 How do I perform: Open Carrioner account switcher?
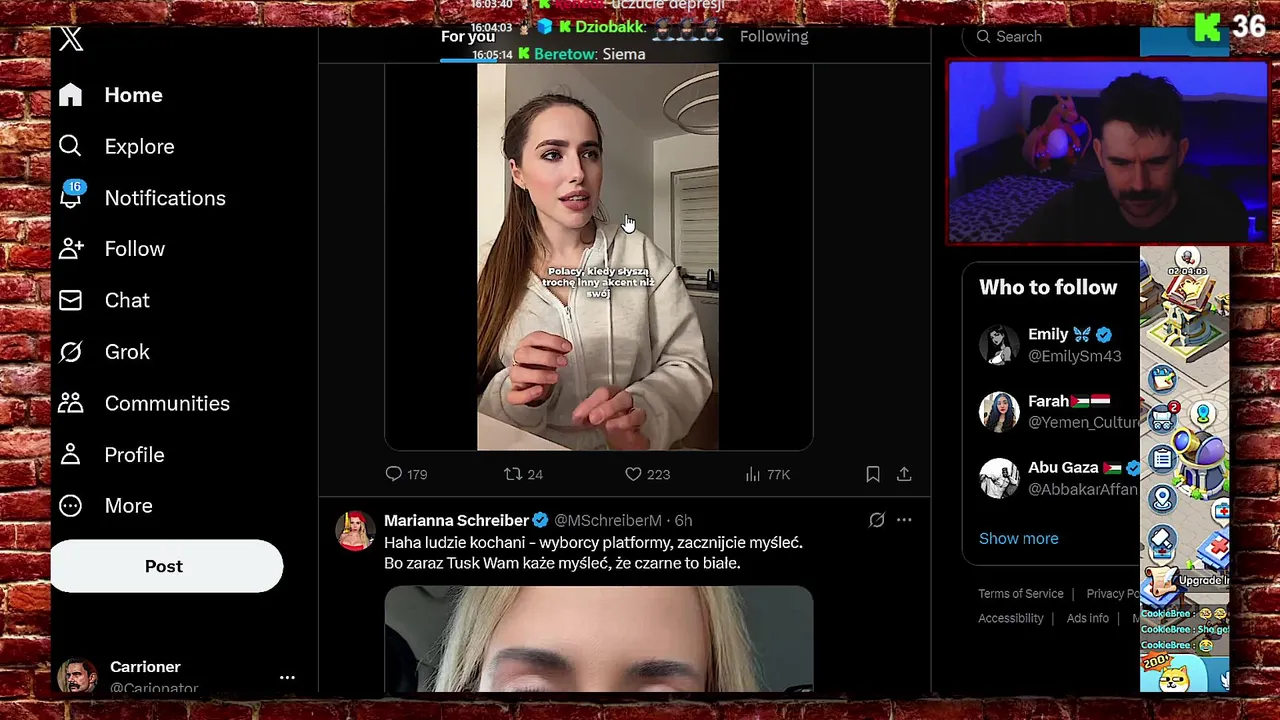tap(176, 677)
